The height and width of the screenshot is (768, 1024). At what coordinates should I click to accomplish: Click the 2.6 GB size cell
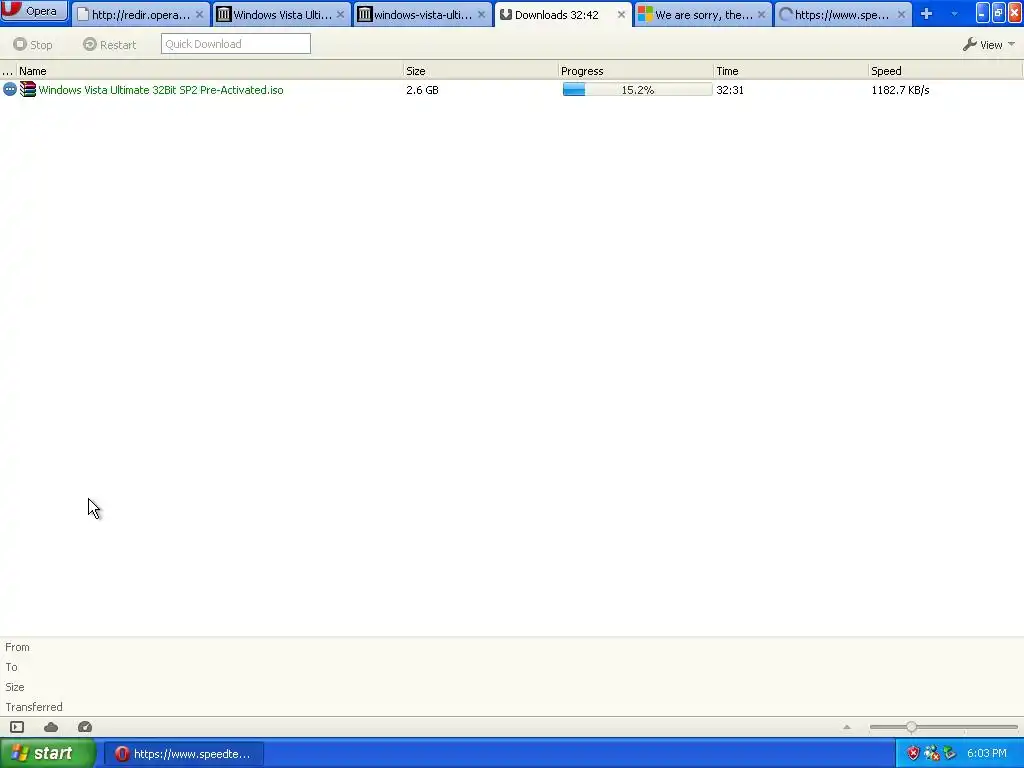(x=423, y=90)
